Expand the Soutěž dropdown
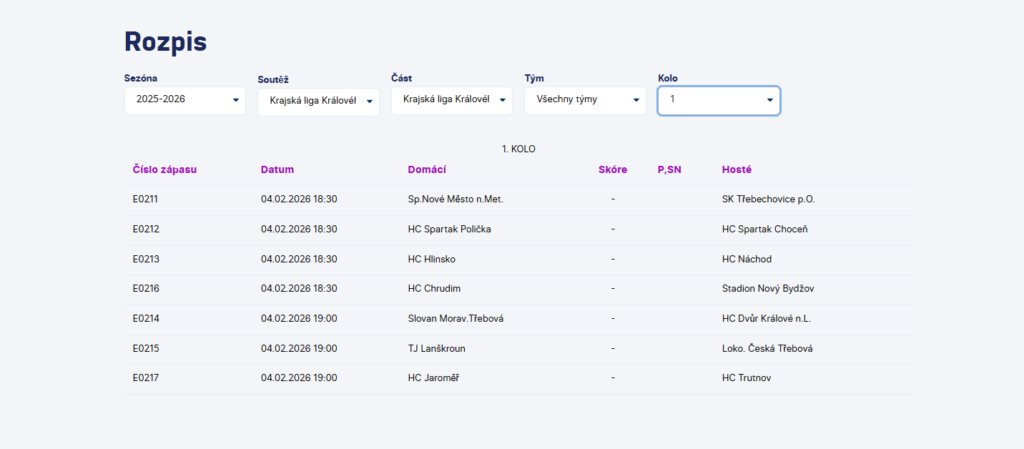The image size is (1024, 449). point(318,101)
